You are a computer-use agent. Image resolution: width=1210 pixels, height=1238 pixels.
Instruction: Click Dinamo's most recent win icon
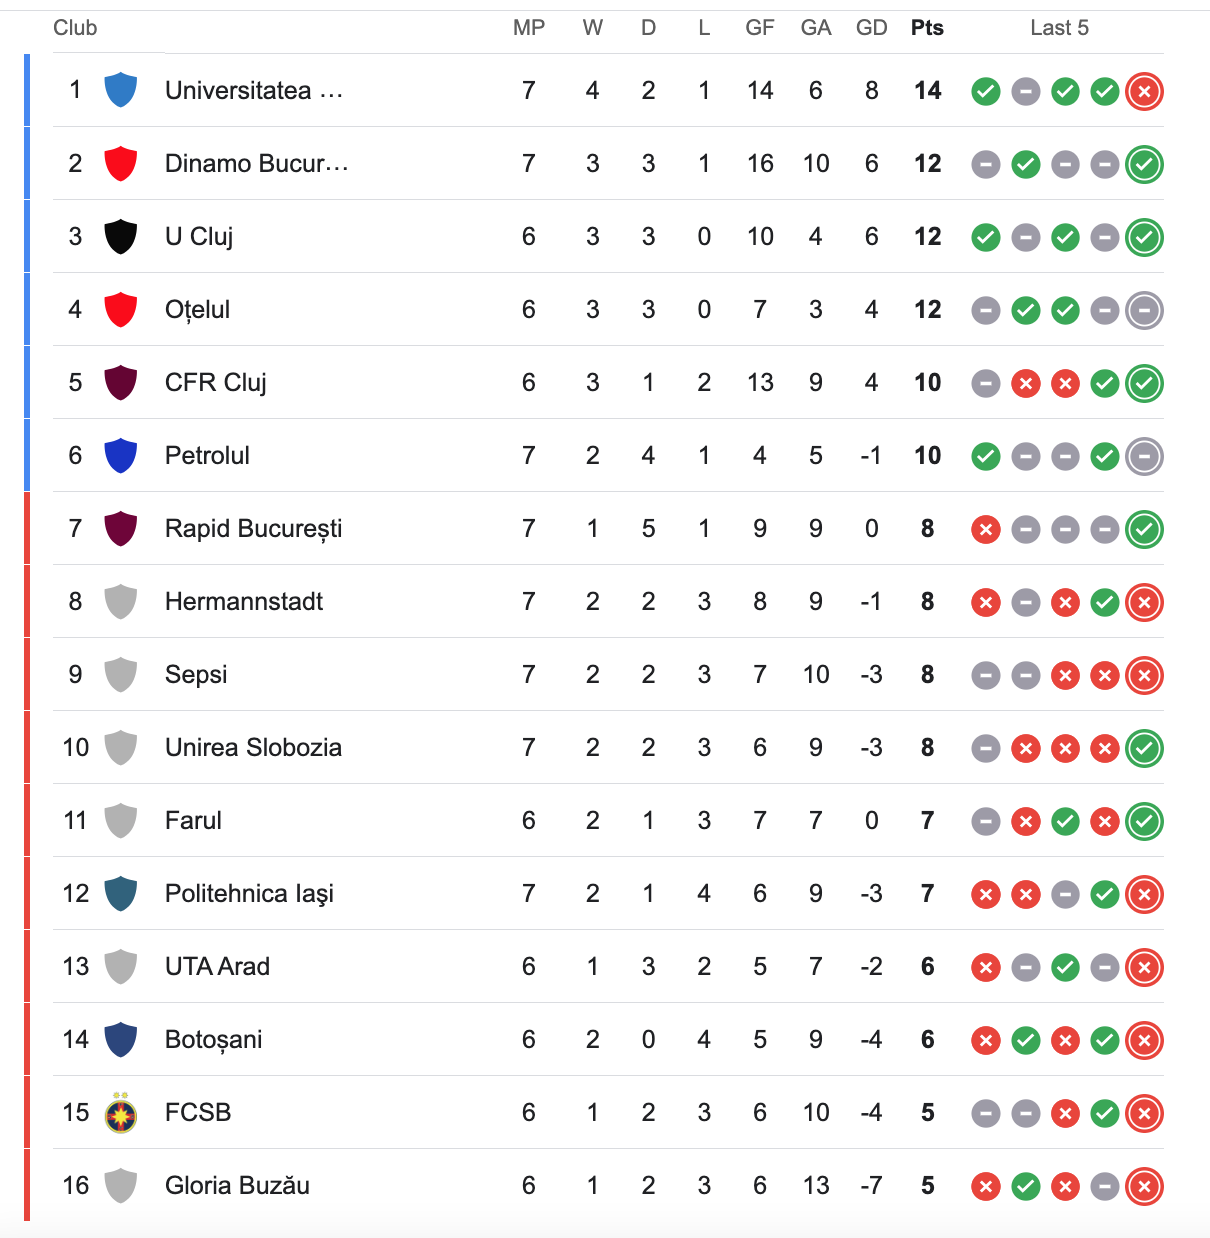click(x=1144, y=165)
